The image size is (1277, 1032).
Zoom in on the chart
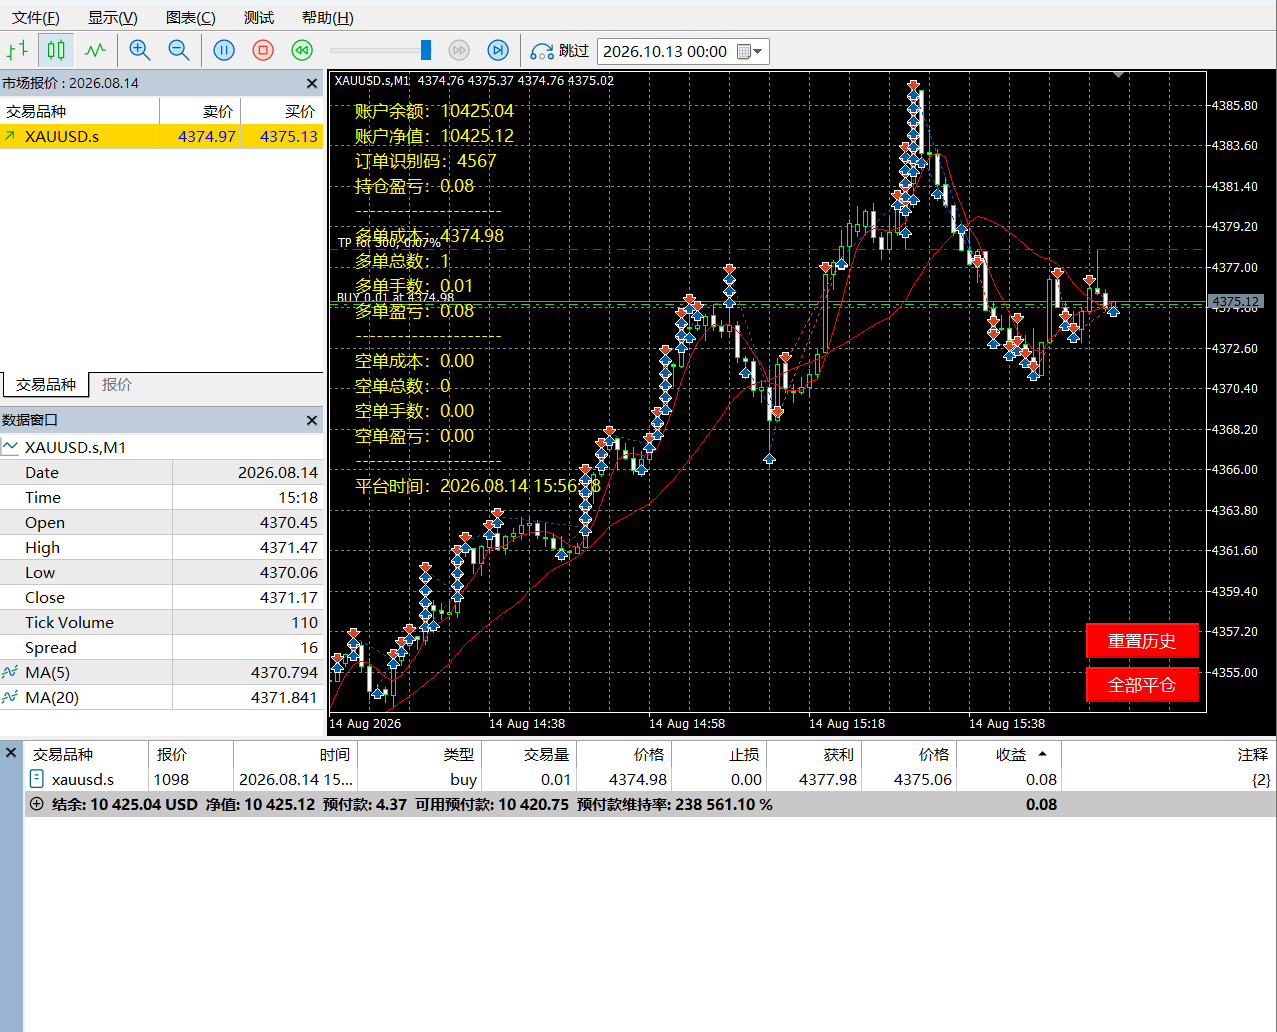tap(140, 50)
